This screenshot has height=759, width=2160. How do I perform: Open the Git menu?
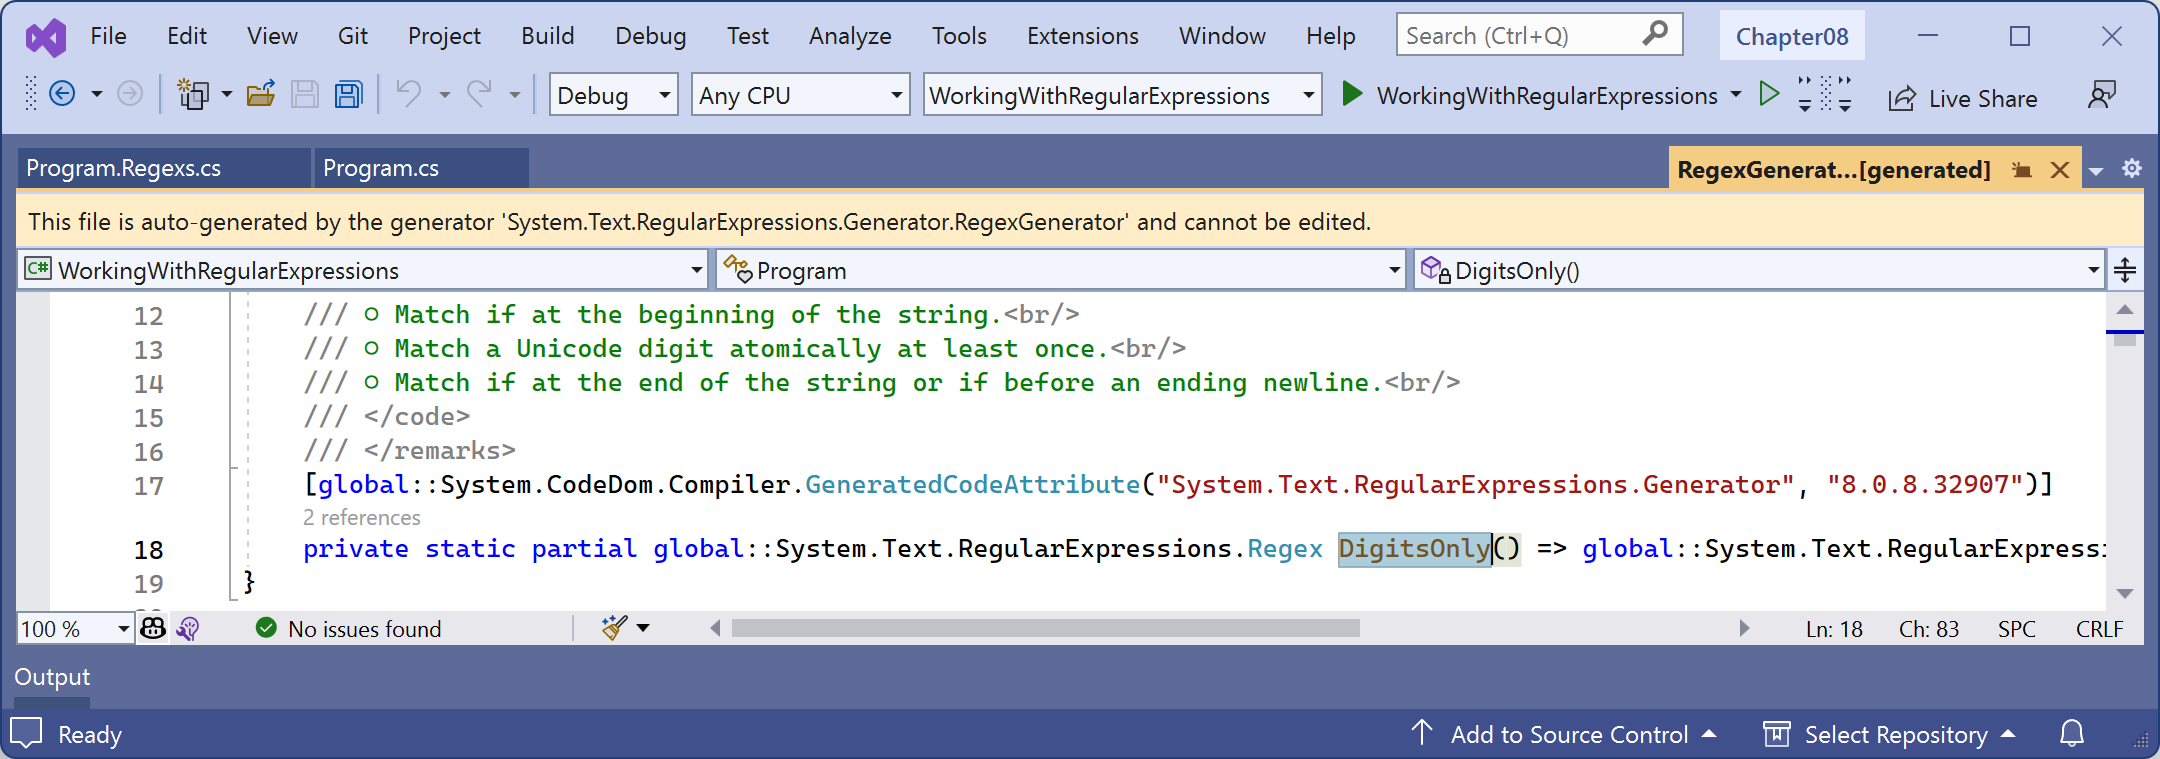click(352, 36)
